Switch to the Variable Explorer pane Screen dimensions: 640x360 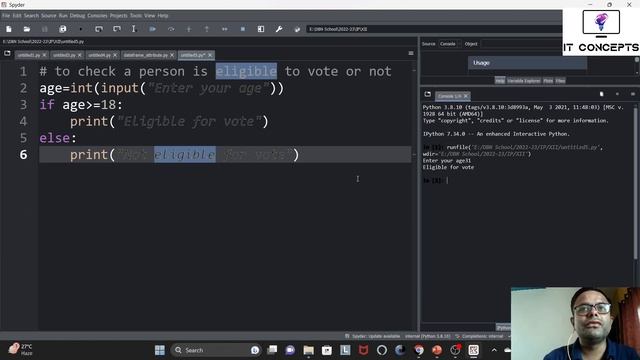[x=524, y=81]
